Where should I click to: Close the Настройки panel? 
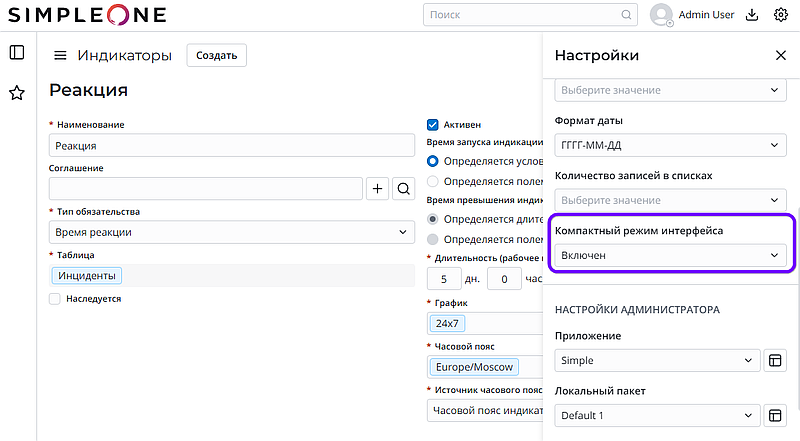click(781, 56)
